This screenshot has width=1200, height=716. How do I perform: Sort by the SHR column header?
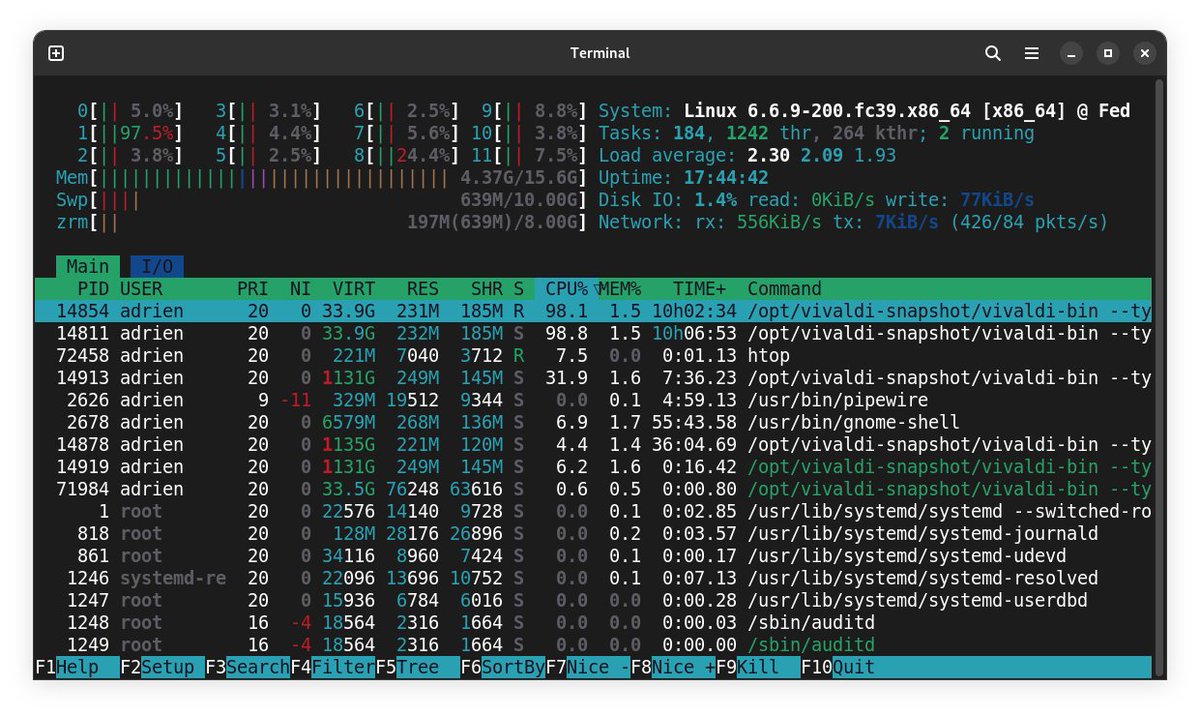(487, 289)
